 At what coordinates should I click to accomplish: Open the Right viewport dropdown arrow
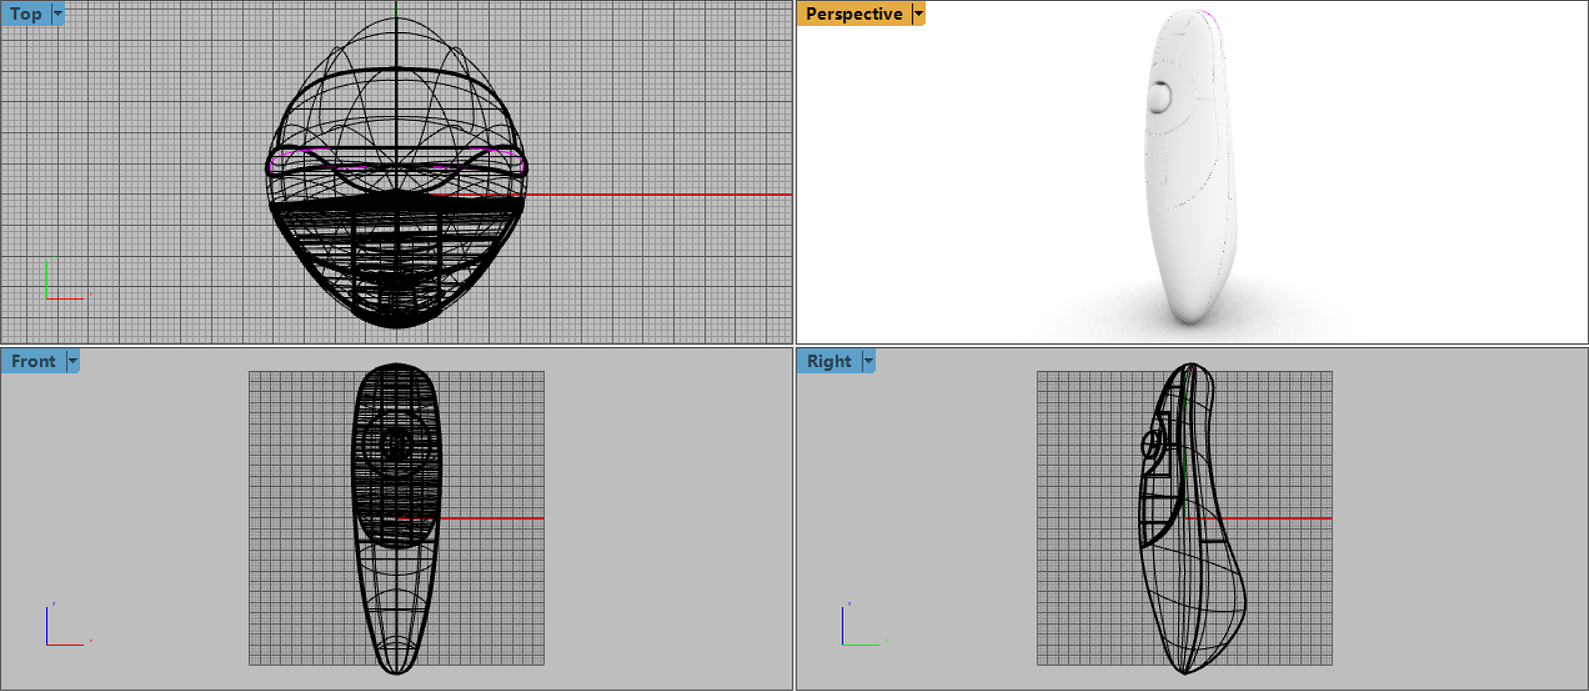click(868, 361)
